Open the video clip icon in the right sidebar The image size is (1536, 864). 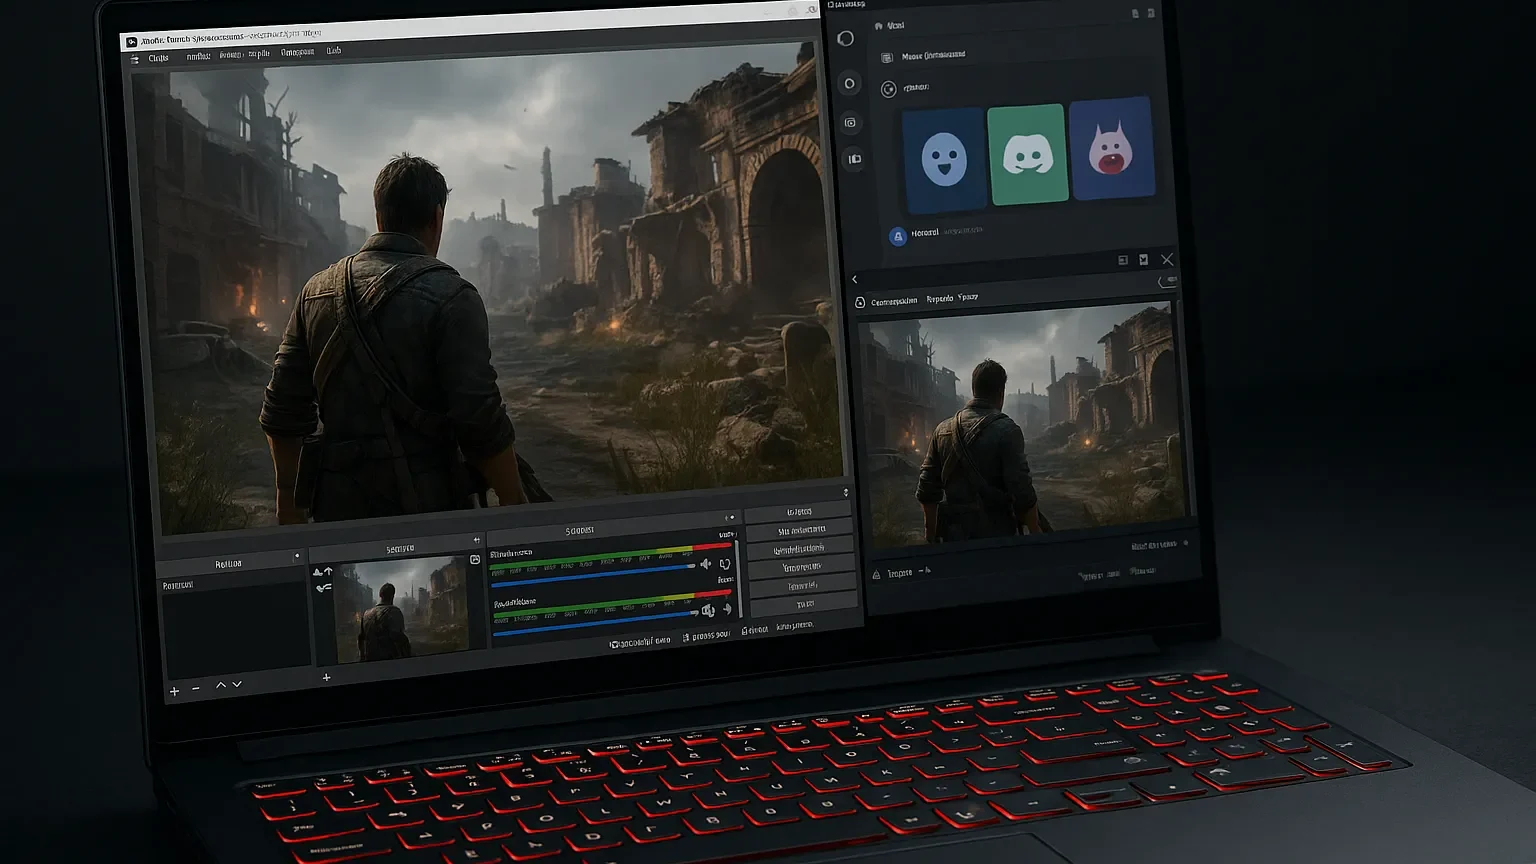pos(854,159)
